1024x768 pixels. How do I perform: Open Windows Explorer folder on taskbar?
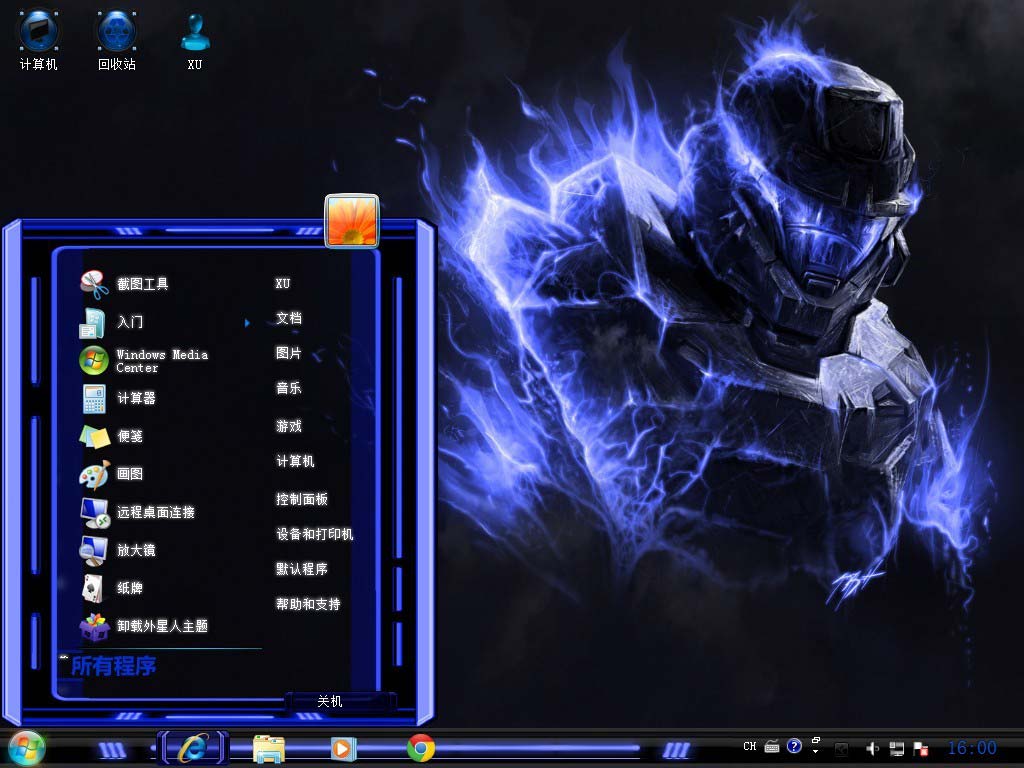pyautogui.click(x=268, y=748)
